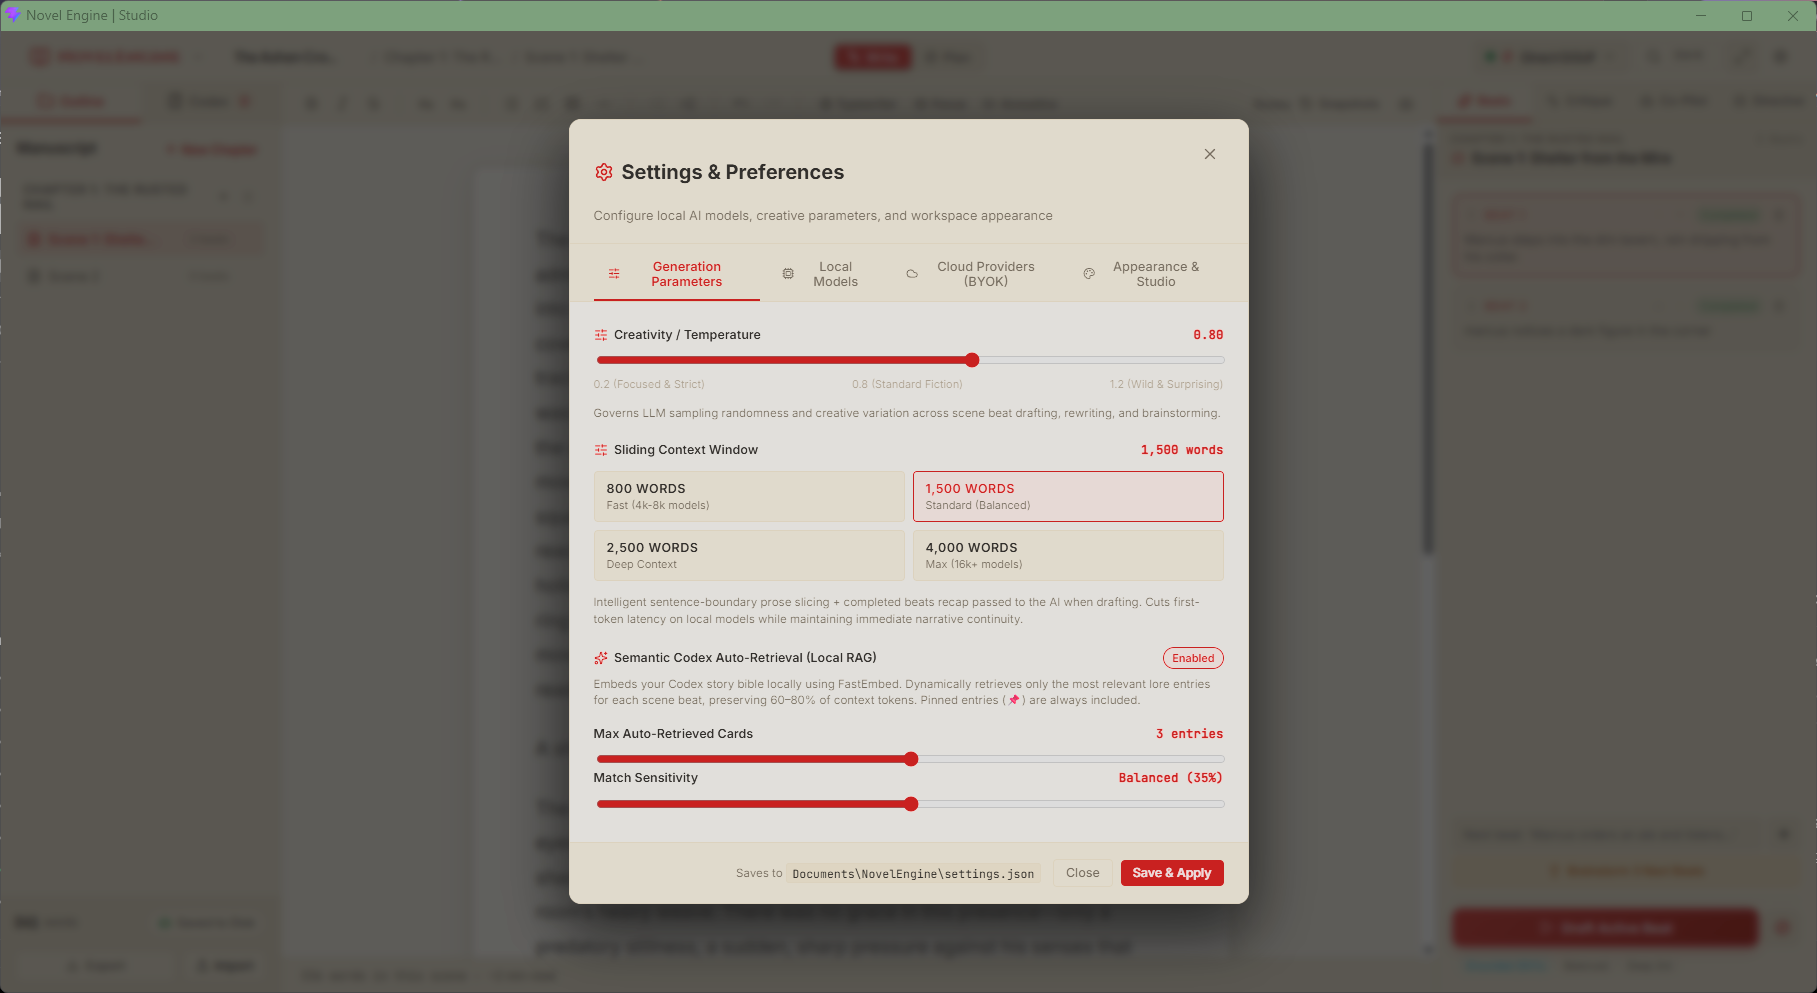Minimize the Novel Engine window

tap(1701, 15)
